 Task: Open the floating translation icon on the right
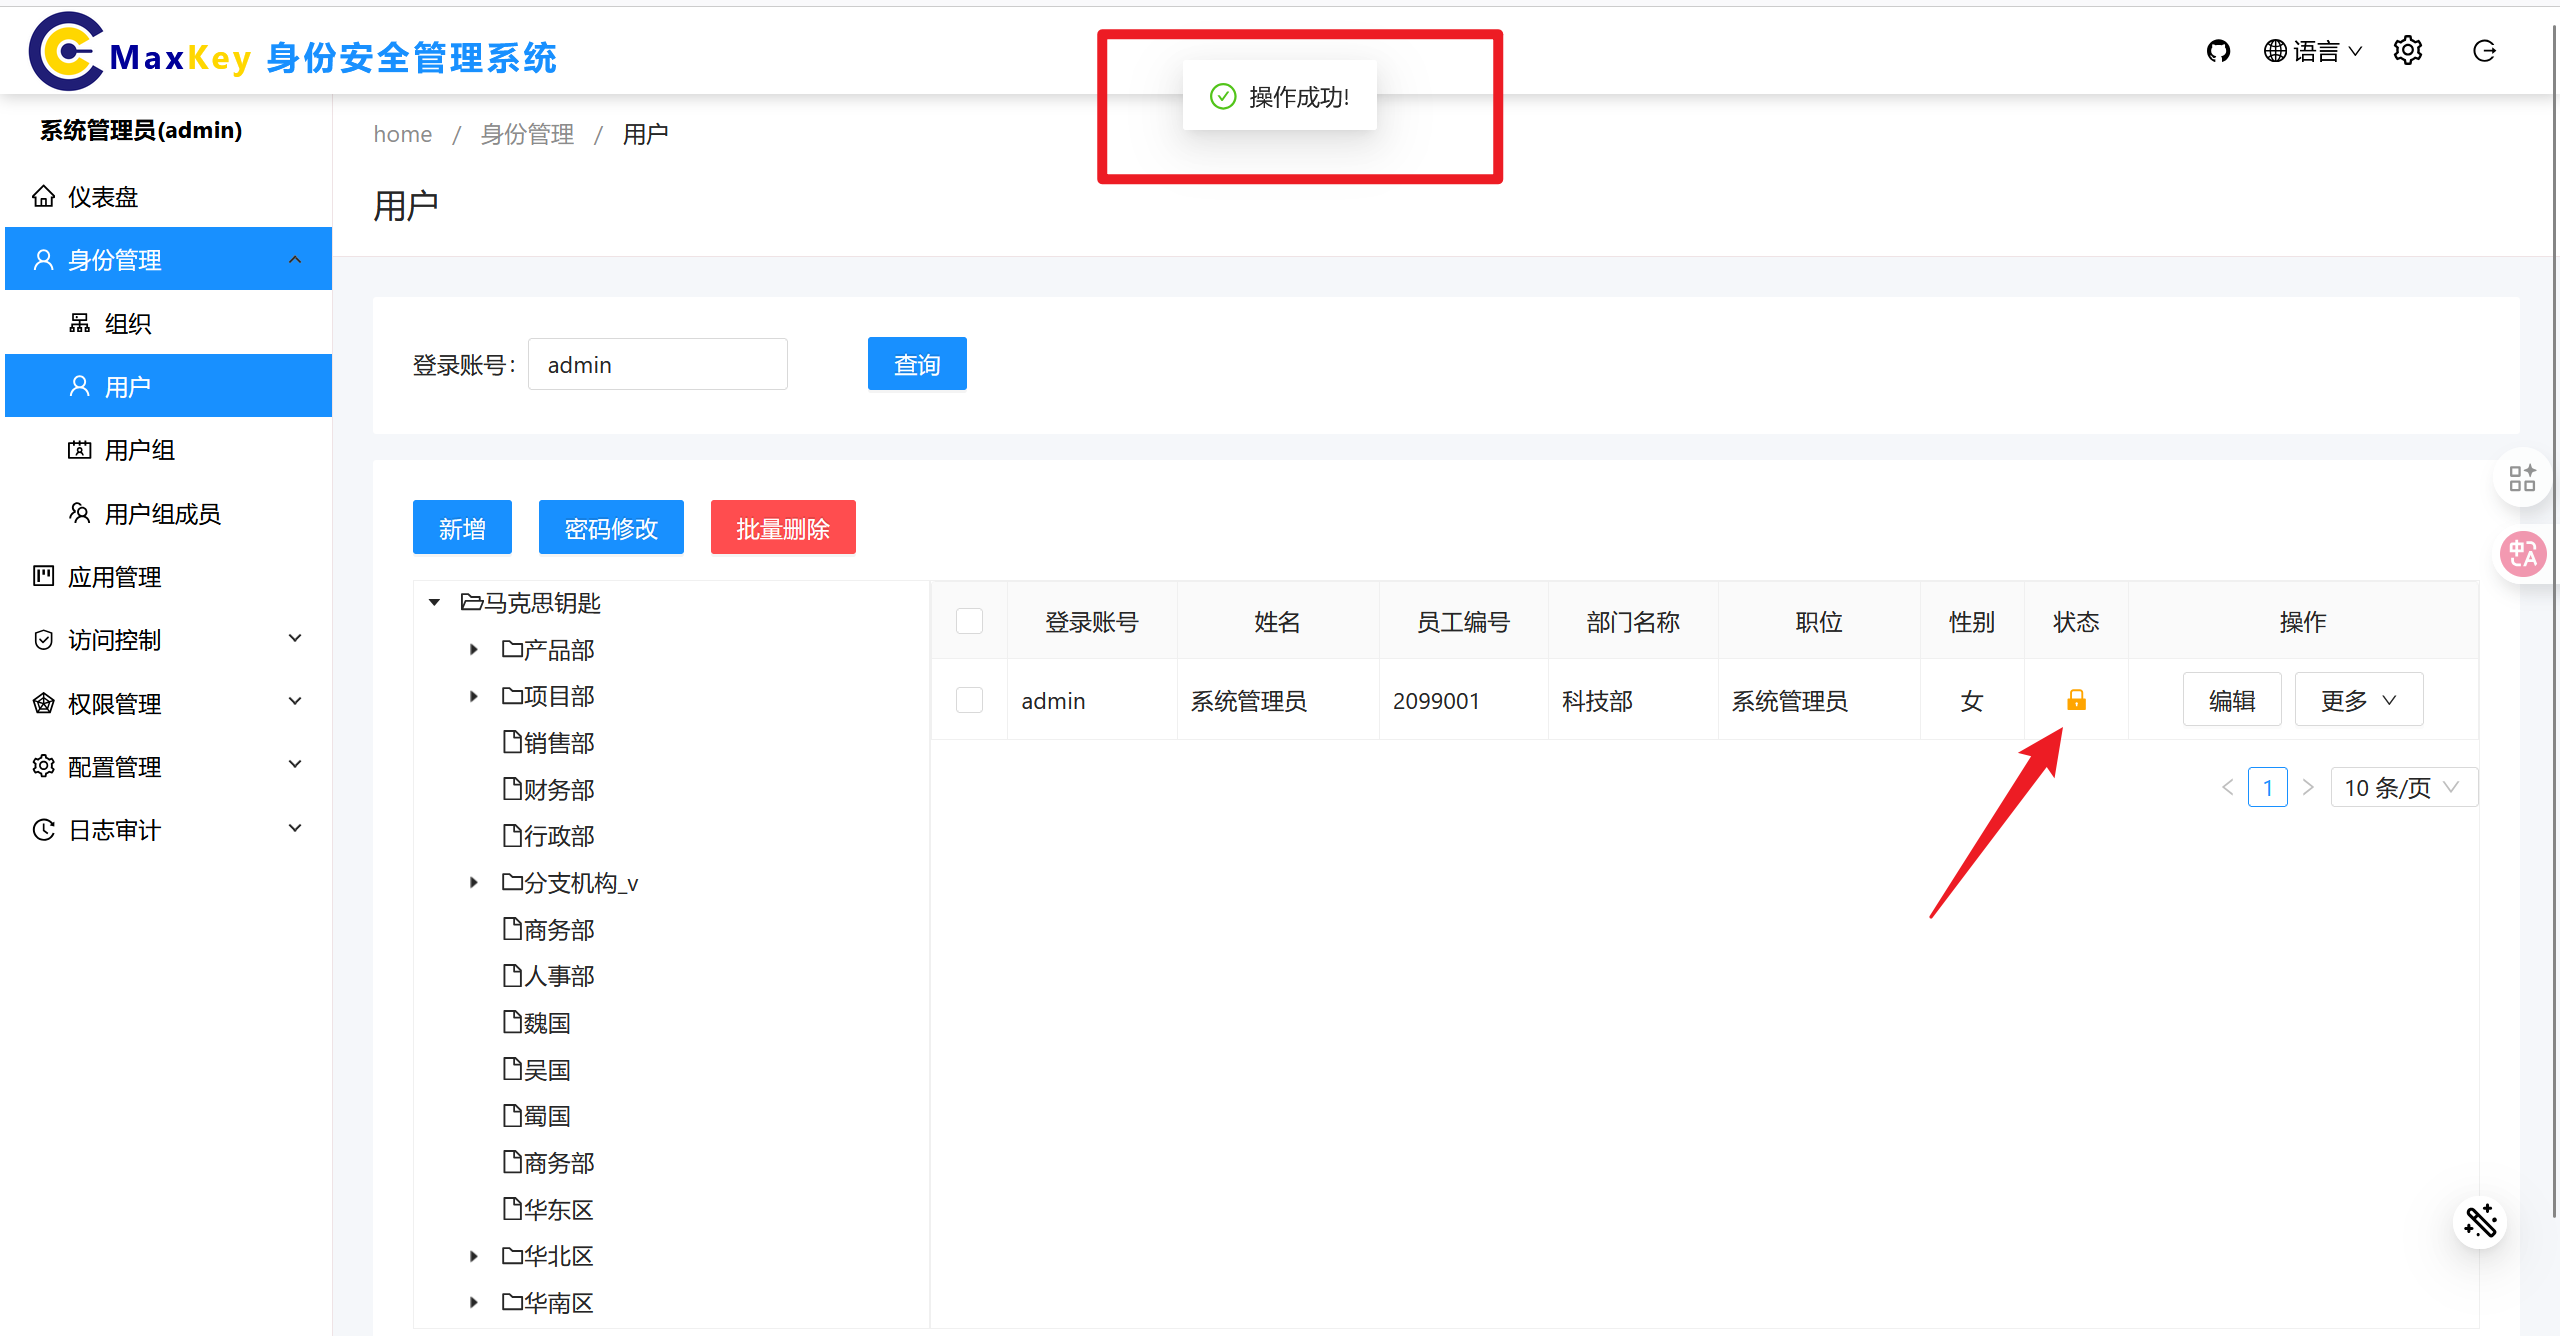(x=2522, y=554)
